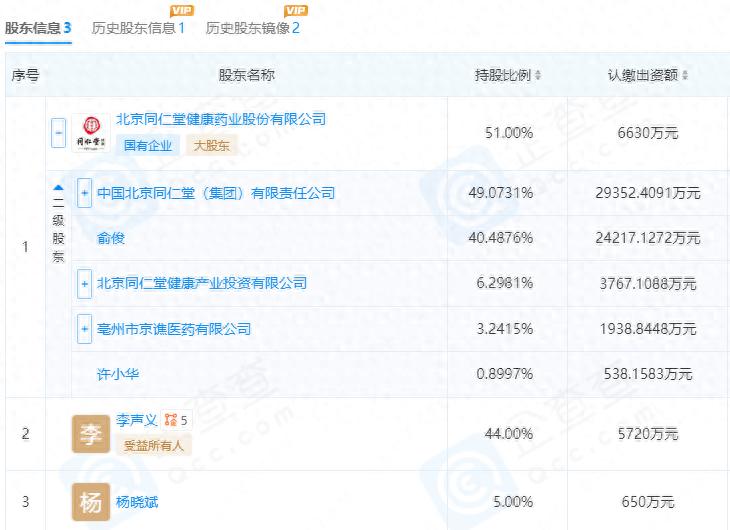Select the 3.2415% percentage cell

point(505,329)
